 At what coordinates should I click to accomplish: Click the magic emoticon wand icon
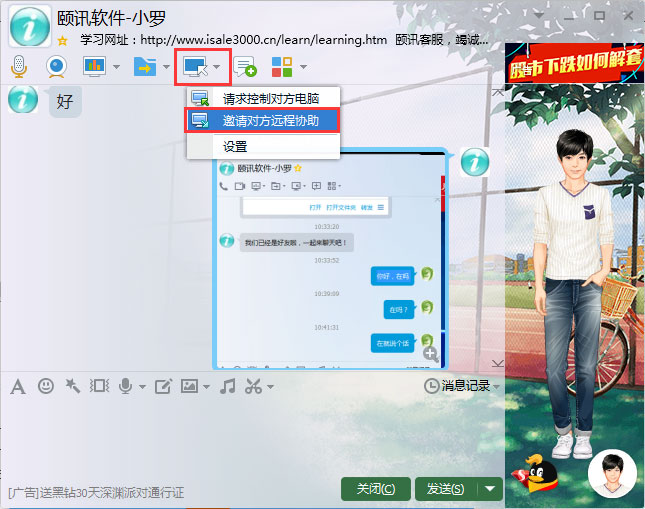tap(72, 386)
